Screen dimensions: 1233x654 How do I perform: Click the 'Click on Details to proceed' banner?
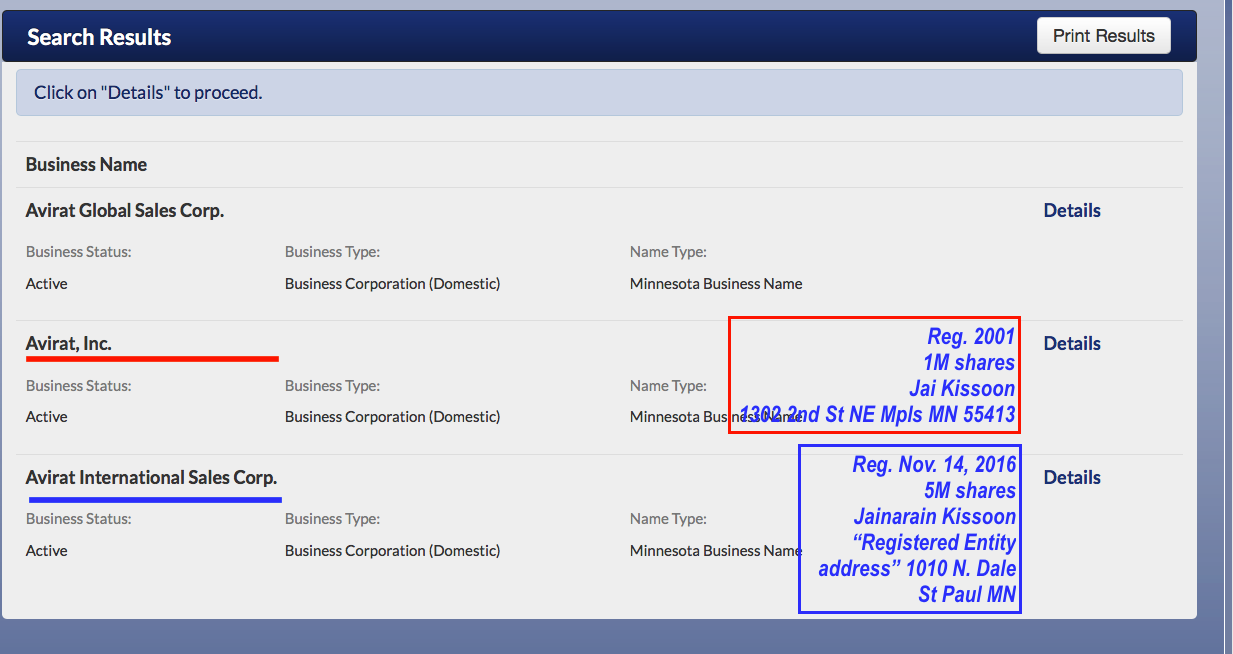(x=148, y=93)
